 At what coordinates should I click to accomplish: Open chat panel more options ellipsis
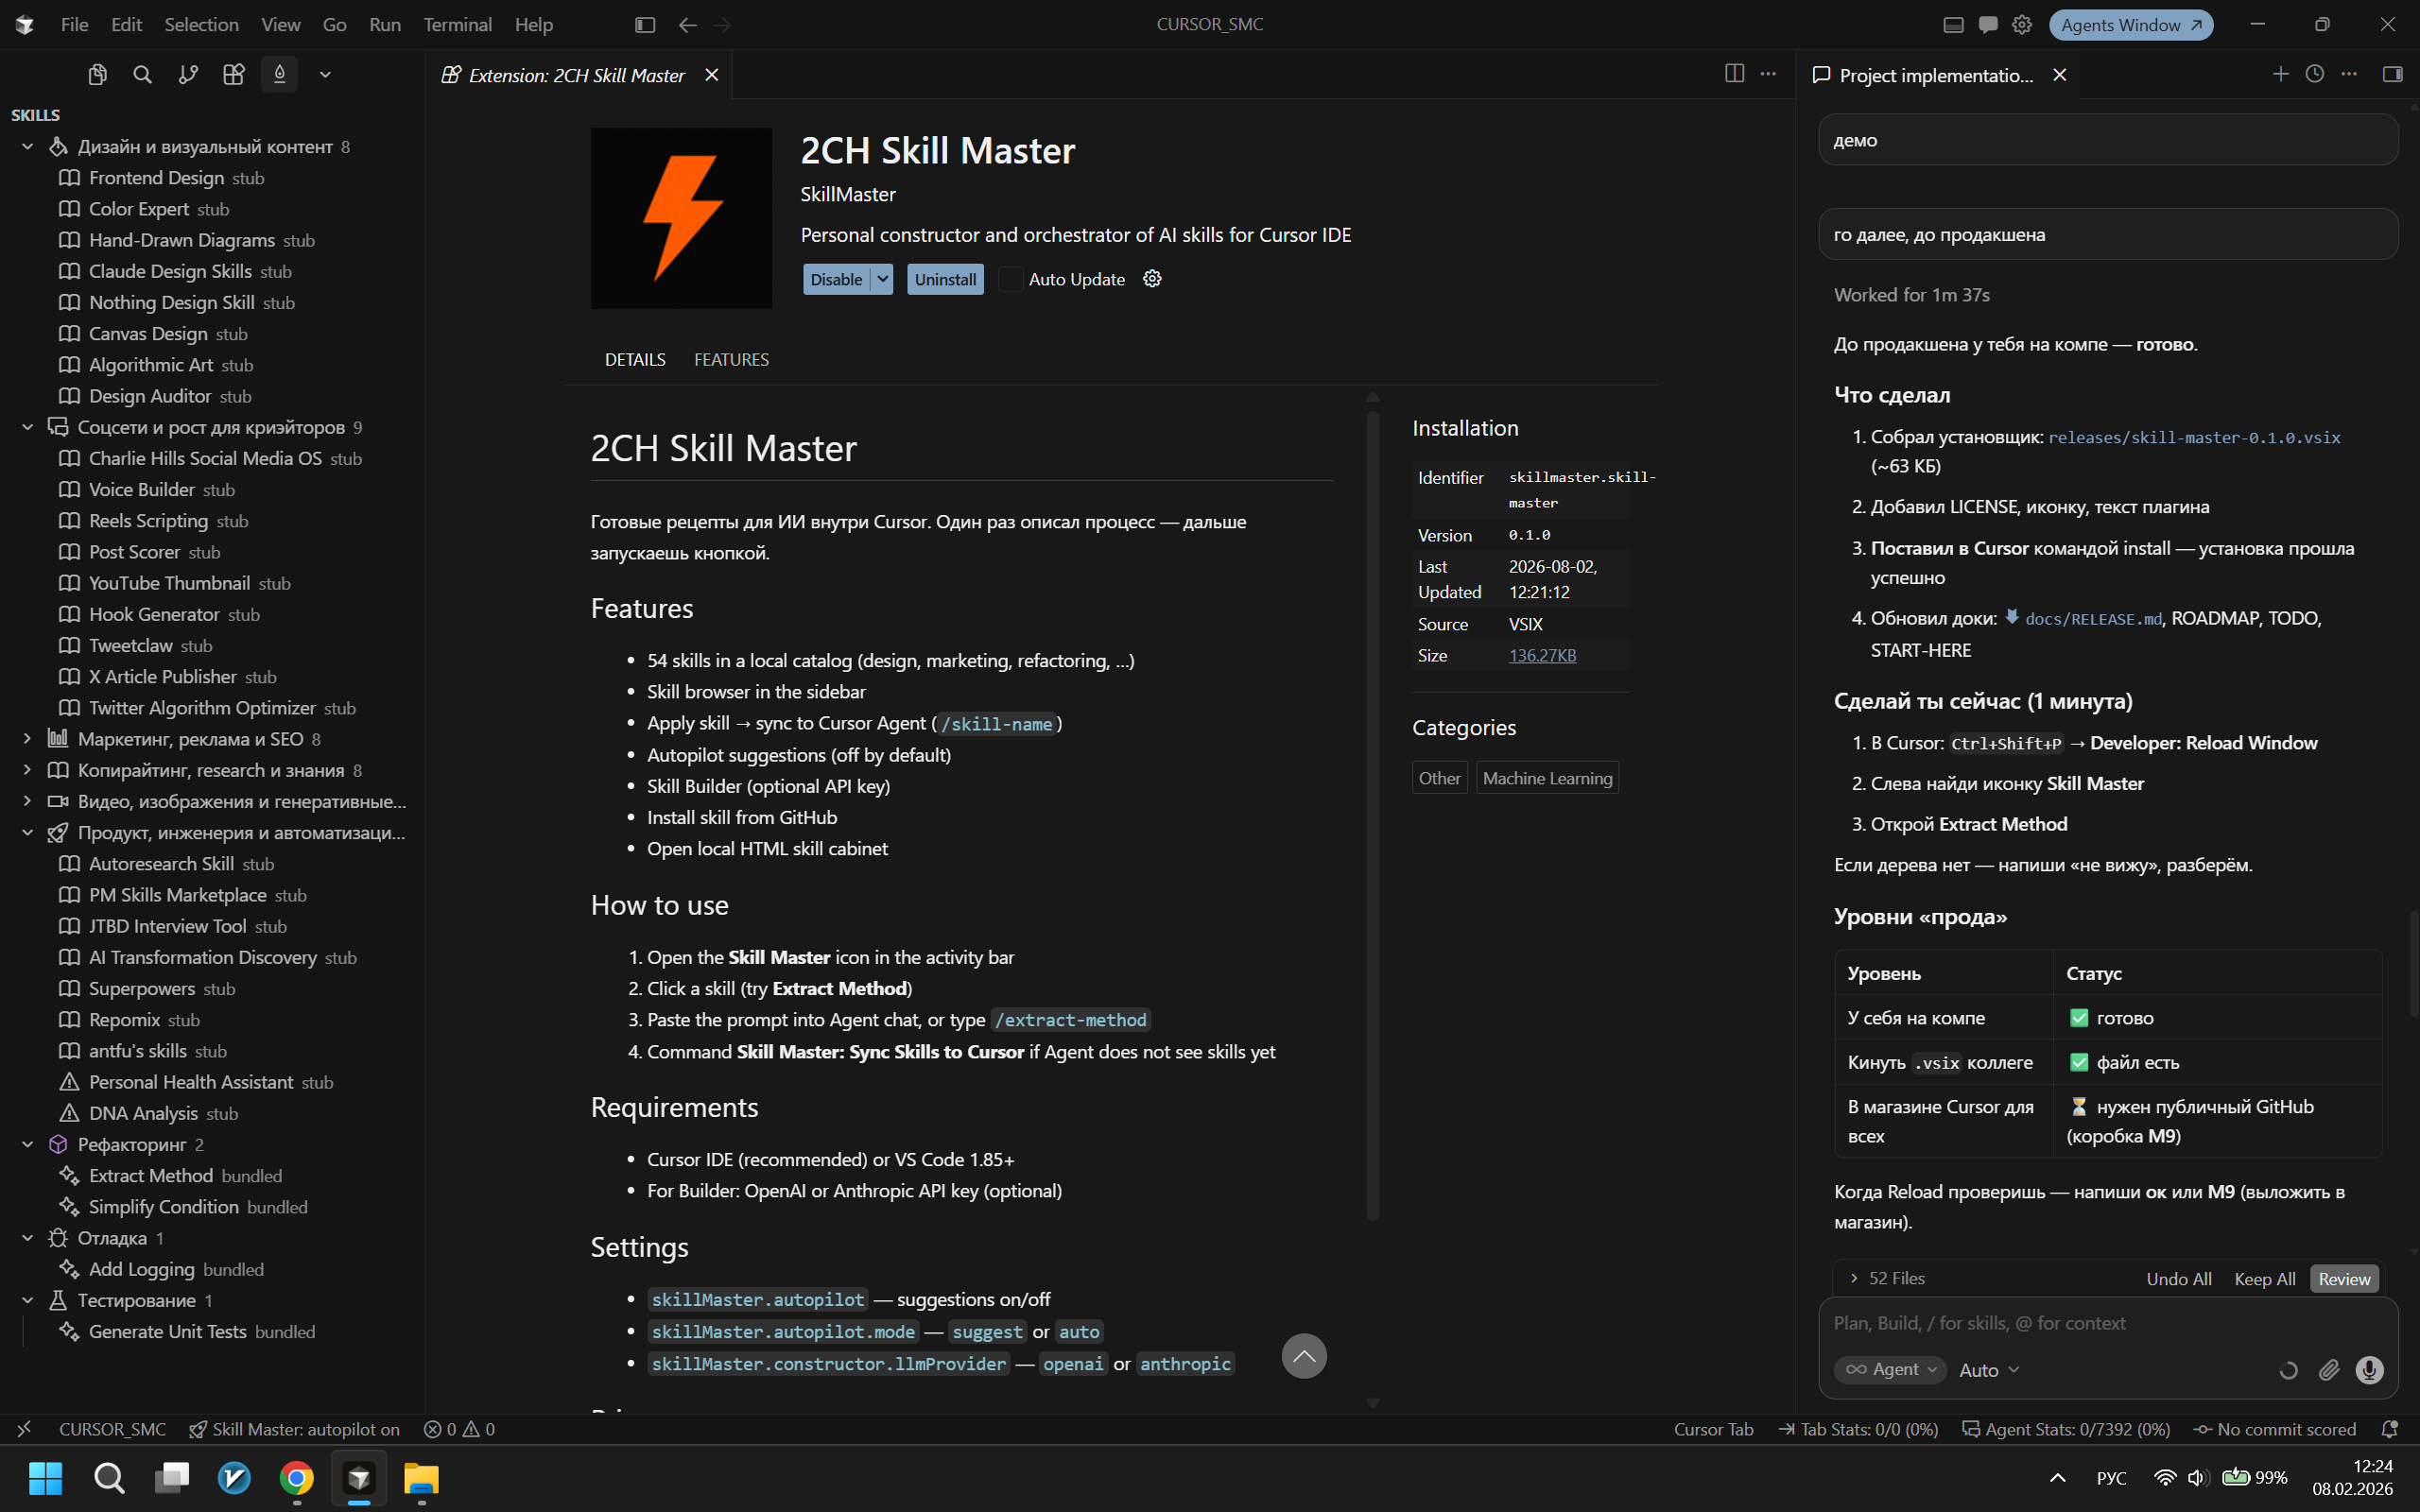pyautogui.click(x=2349, y=74)
